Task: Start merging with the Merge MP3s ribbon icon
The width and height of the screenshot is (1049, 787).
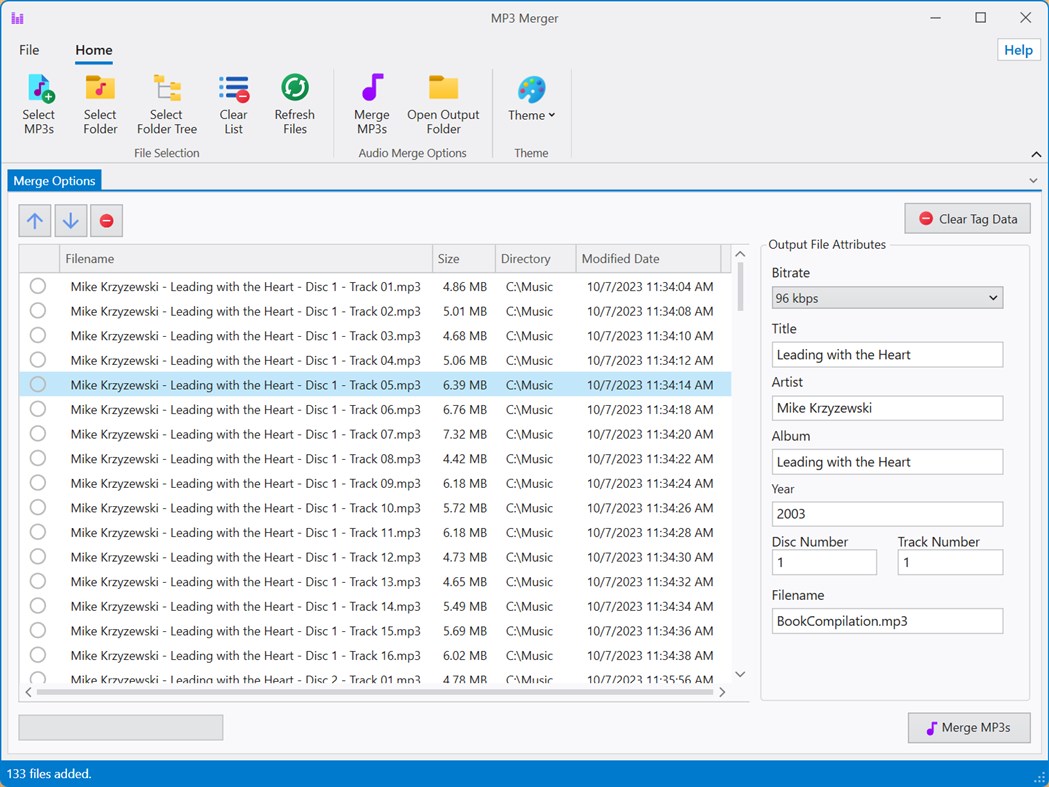Action: 371,103
